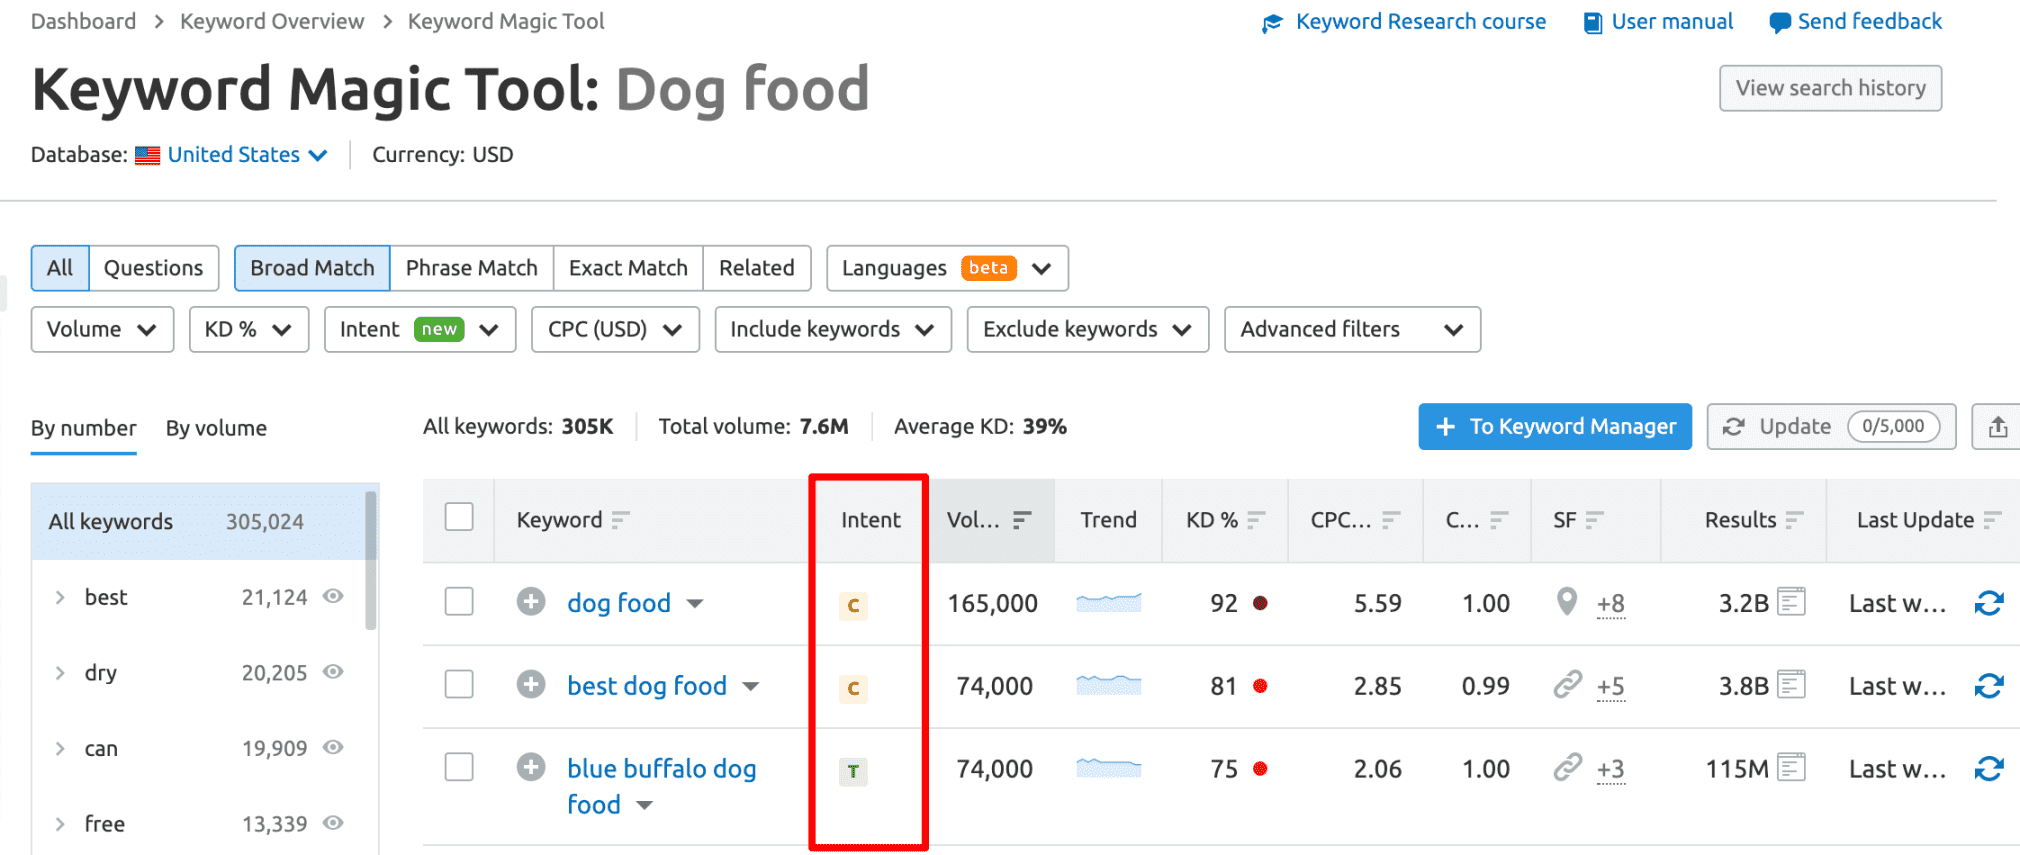Open the Volume filter dropdown
Viewport: 2020px width, 855px height.
pos(102,329)
